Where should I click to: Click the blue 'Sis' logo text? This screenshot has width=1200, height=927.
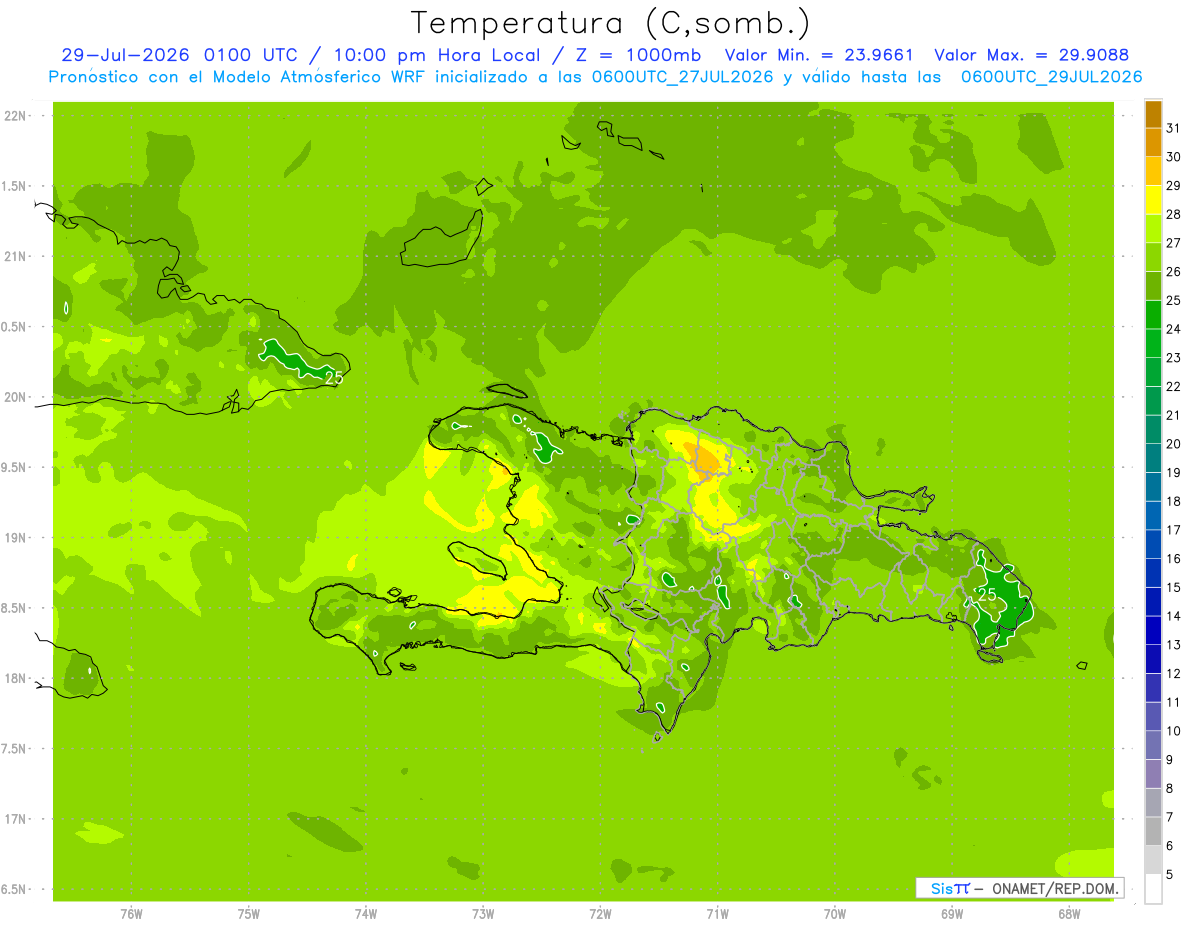(940, 888)
